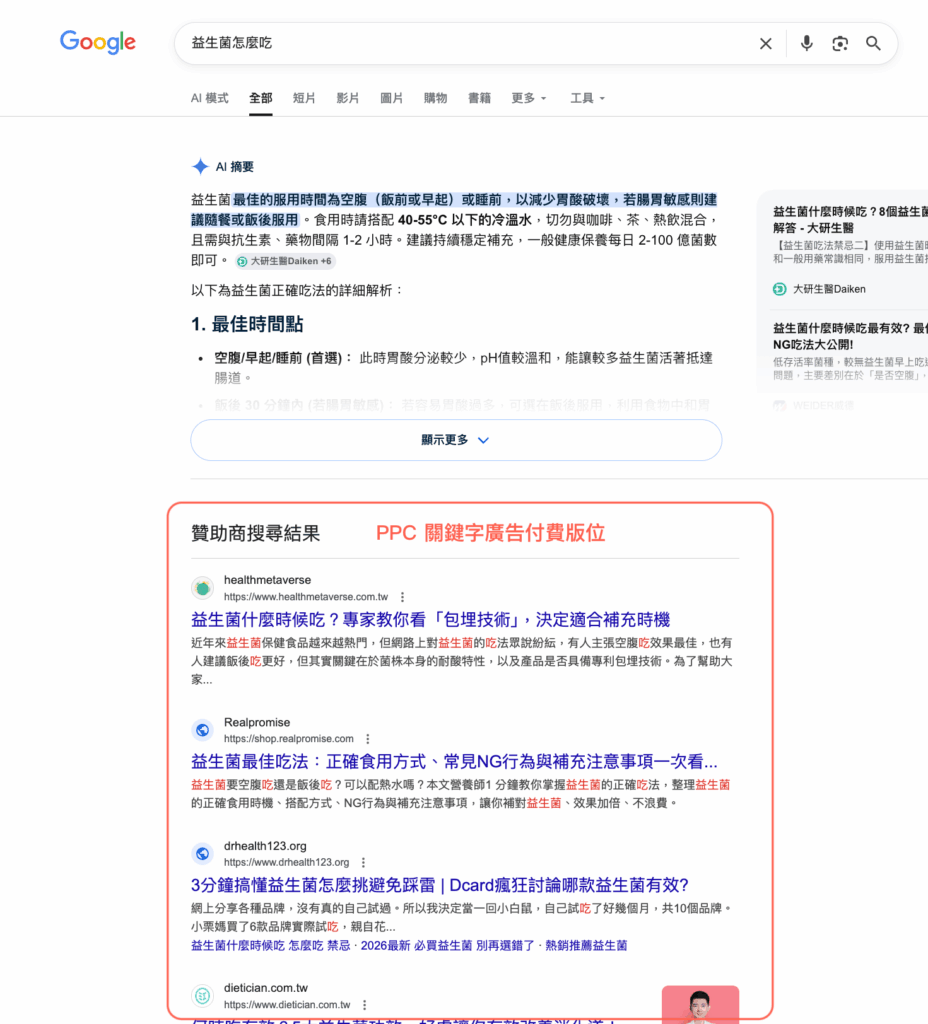
Task: Switch to the AI 模式 tab
Action: click(x=210, y=98)
